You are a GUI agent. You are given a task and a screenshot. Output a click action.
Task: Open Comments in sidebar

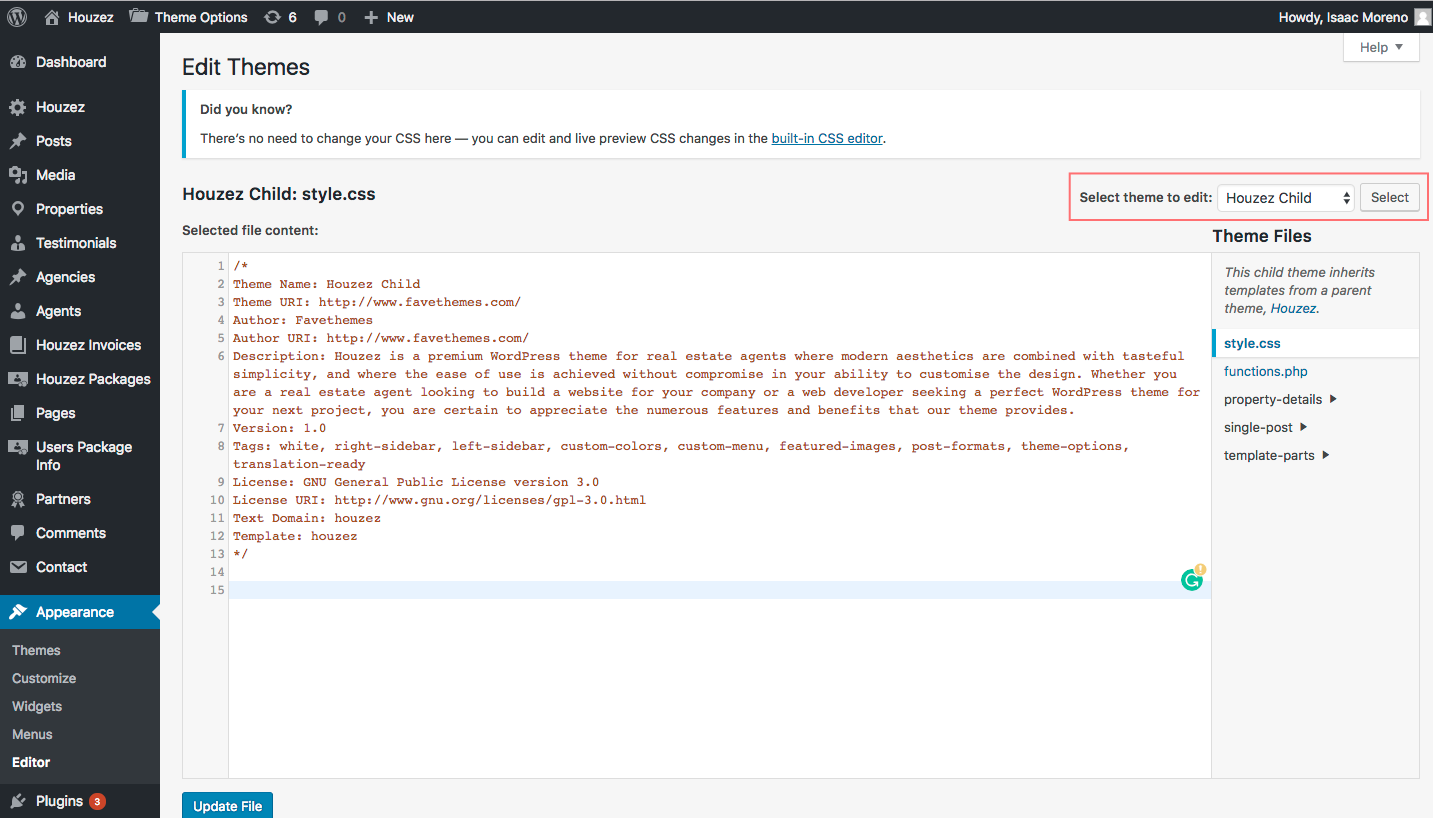[80, 533]
